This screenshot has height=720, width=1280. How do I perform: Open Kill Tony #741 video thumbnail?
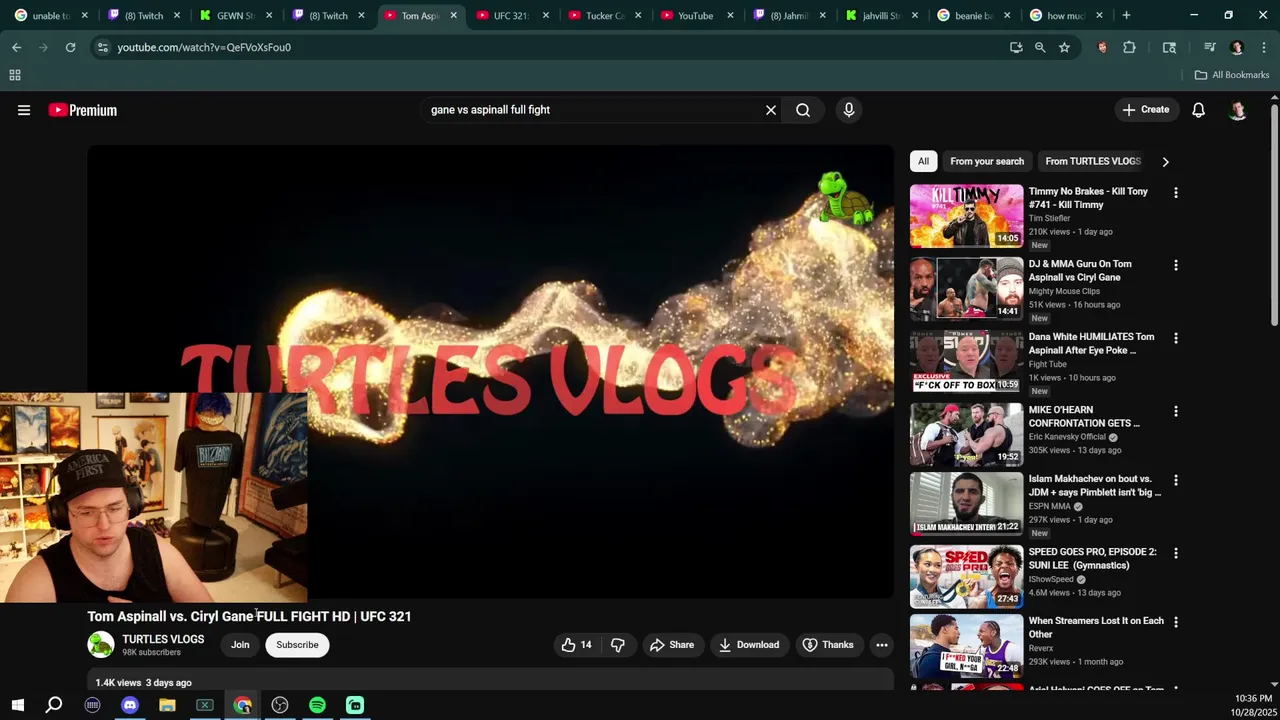point(966,216)
